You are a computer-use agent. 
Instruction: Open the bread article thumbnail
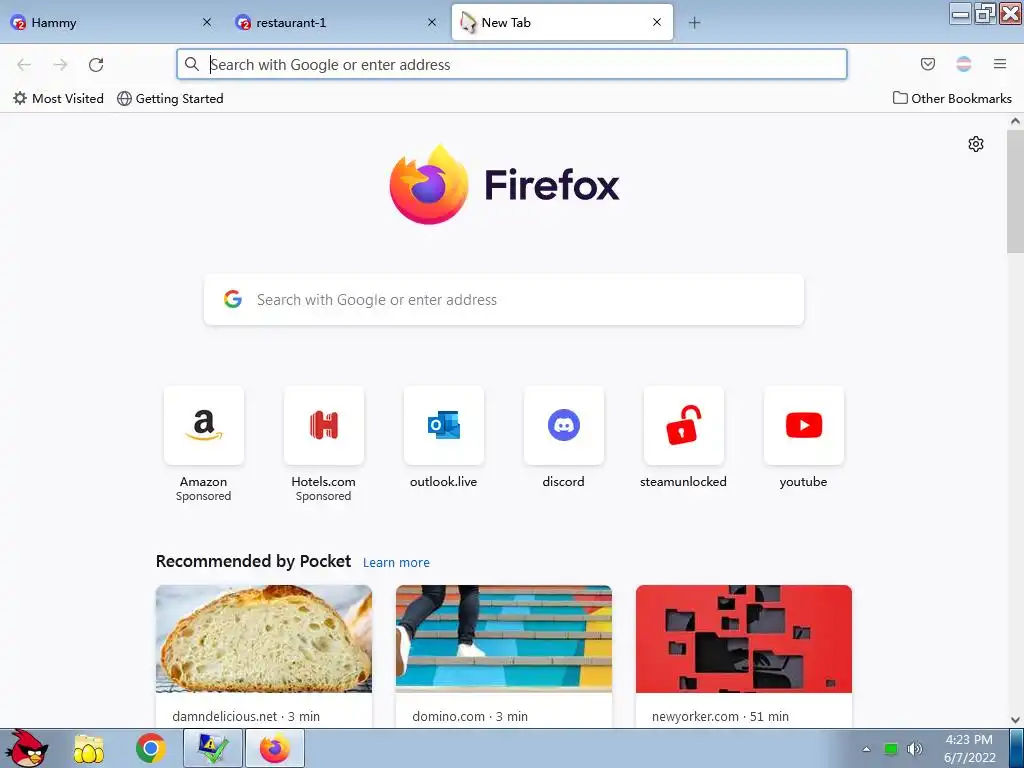264,639
